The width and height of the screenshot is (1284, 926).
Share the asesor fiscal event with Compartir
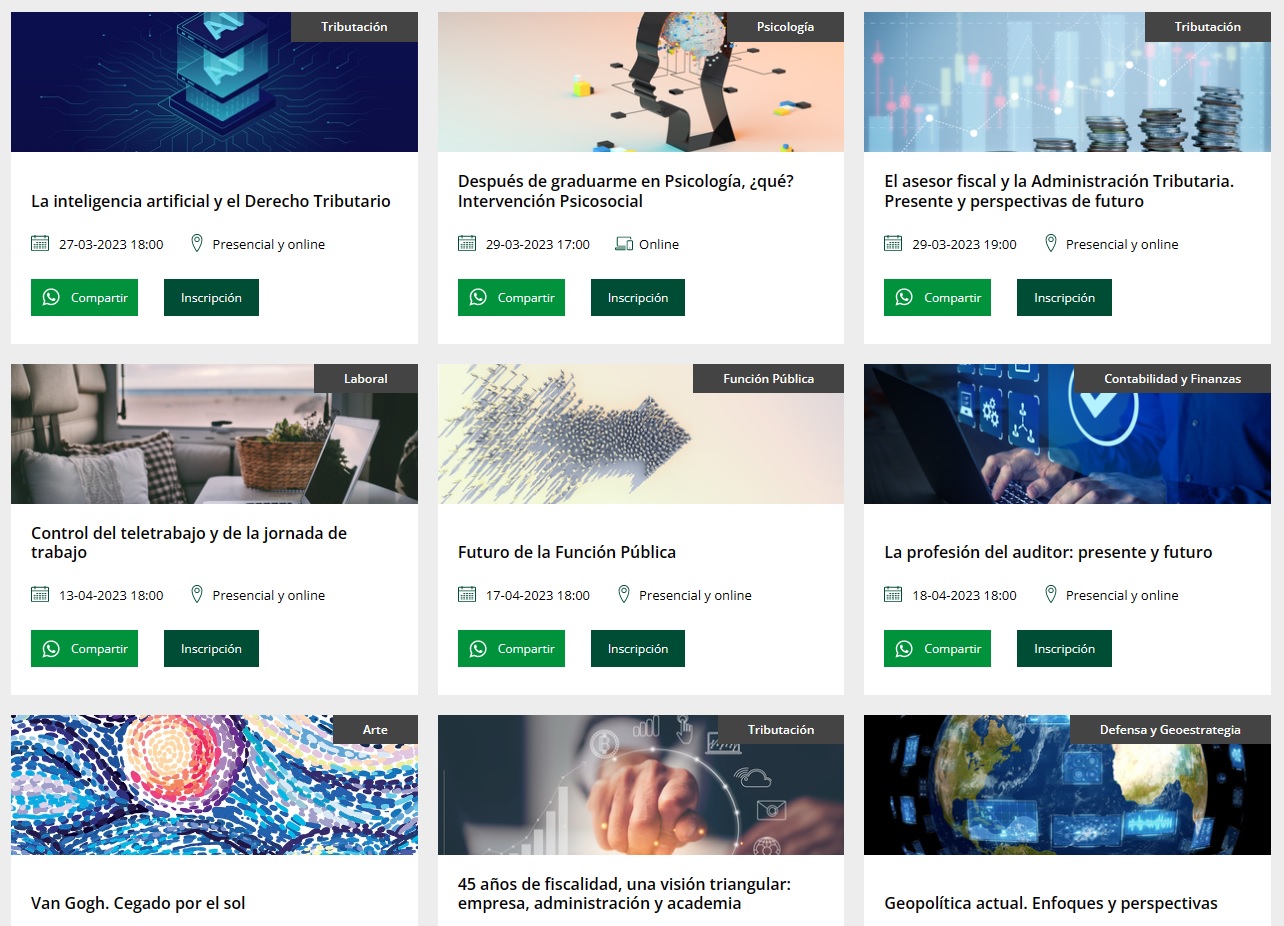coord(937,298)
